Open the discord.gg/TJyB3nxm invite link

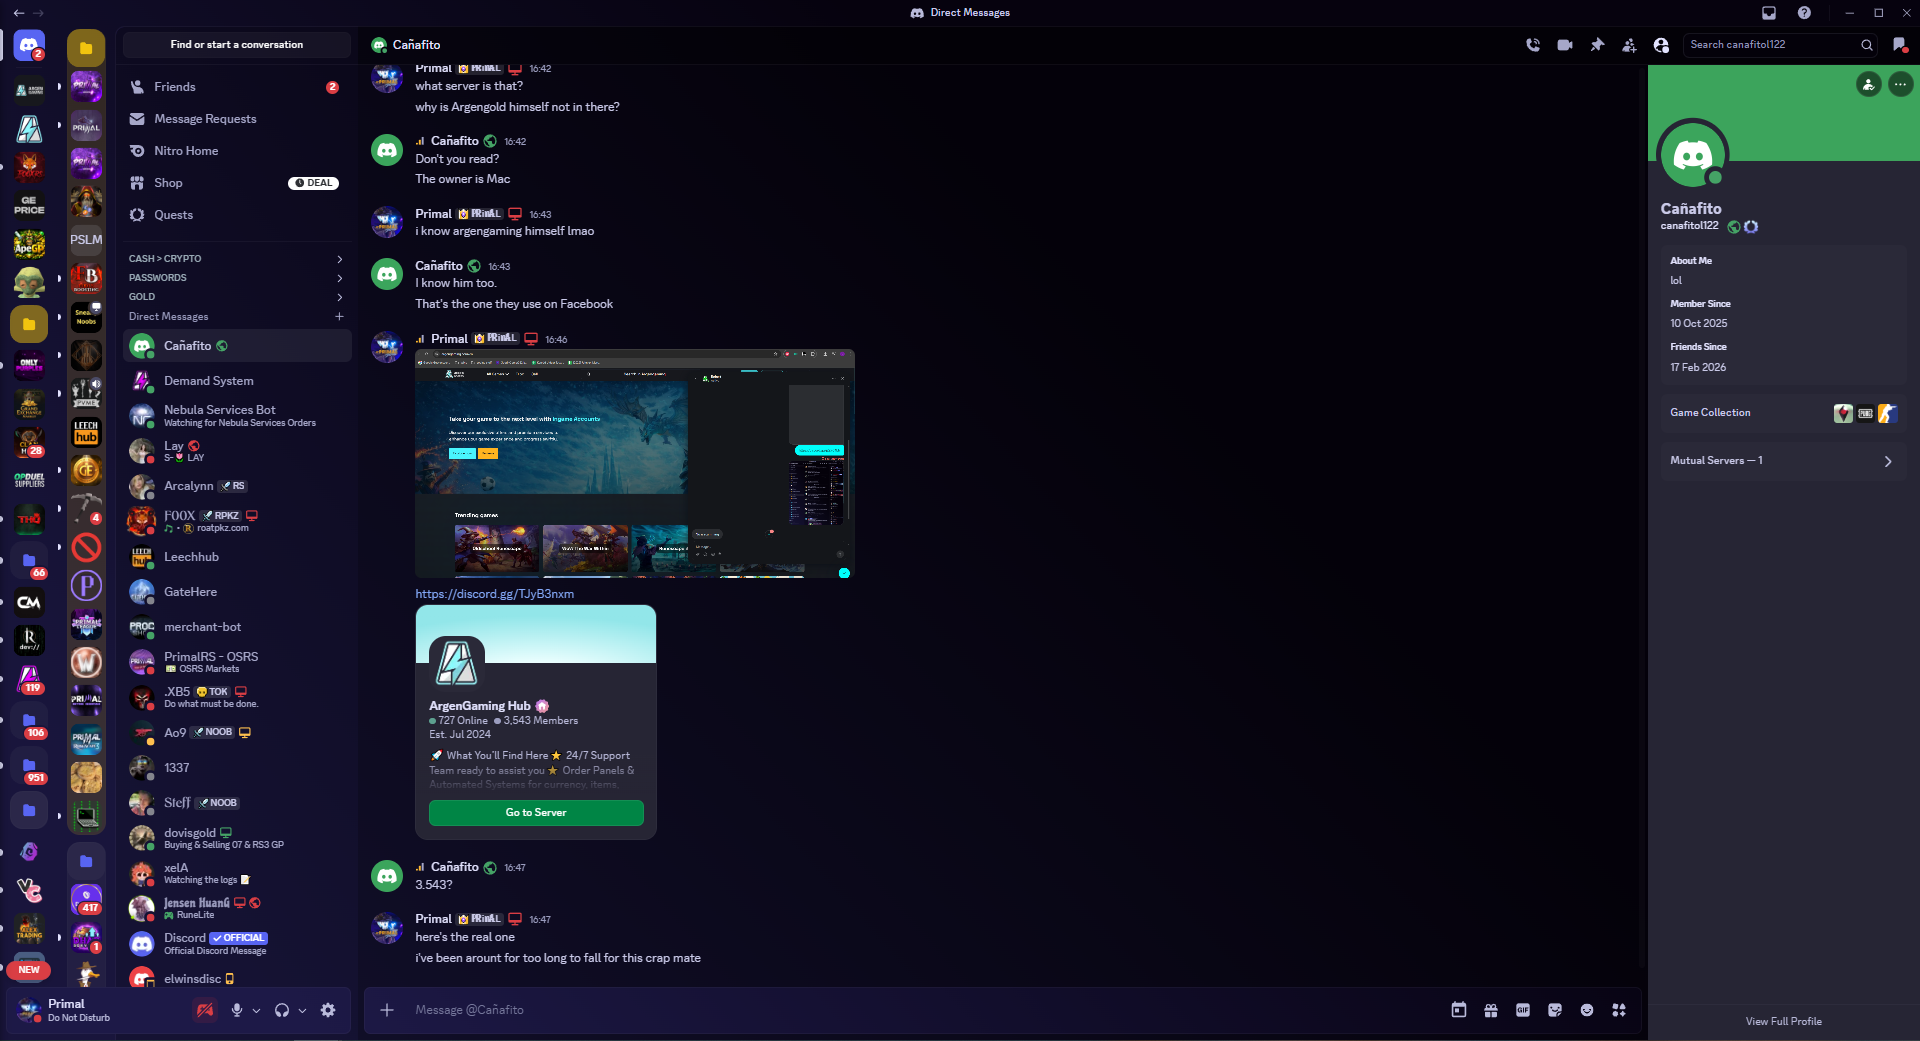pyautogui.click(x=495, y=594)
